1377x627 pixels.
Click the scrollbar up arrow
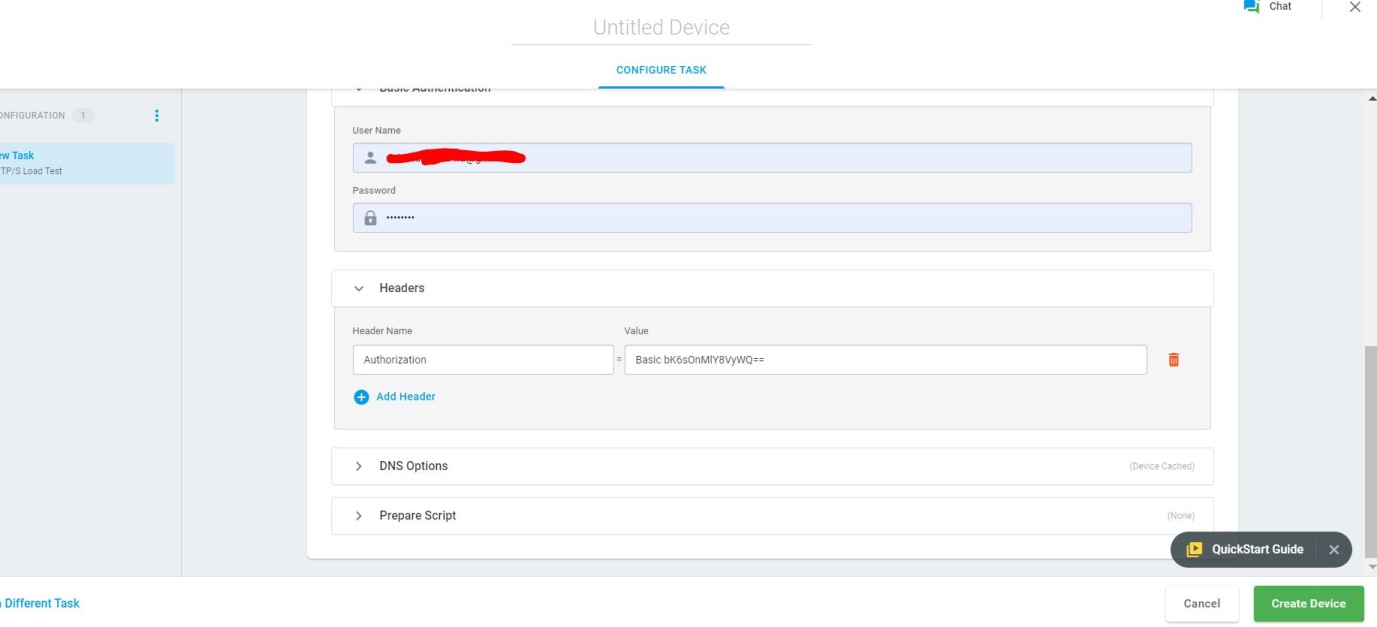[x=1370, y=99]
